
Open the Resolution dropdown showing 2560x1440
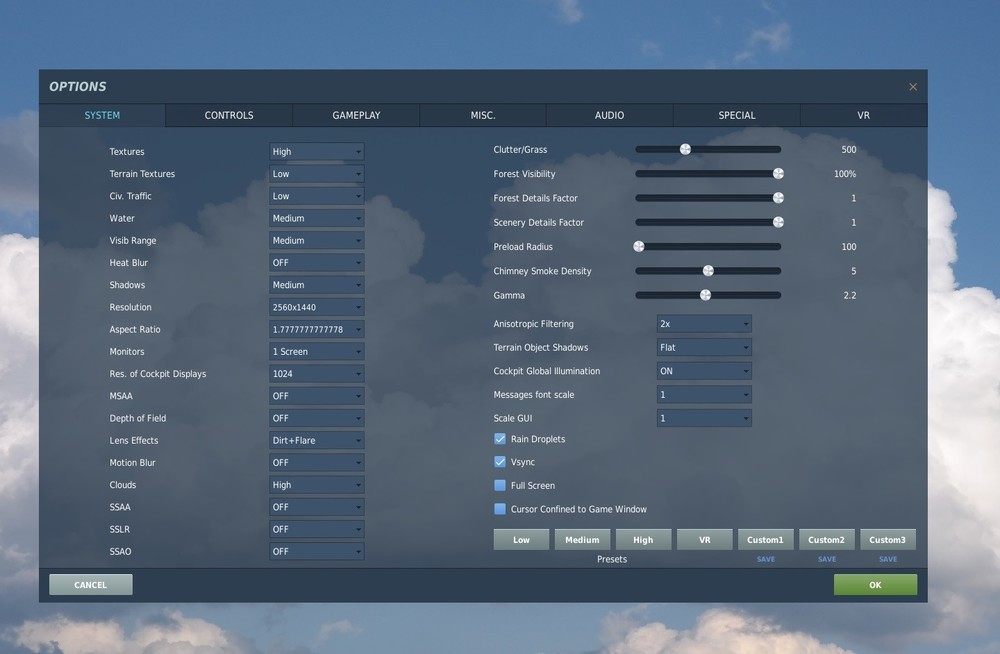pyautogui.click(x=316, y=308)
